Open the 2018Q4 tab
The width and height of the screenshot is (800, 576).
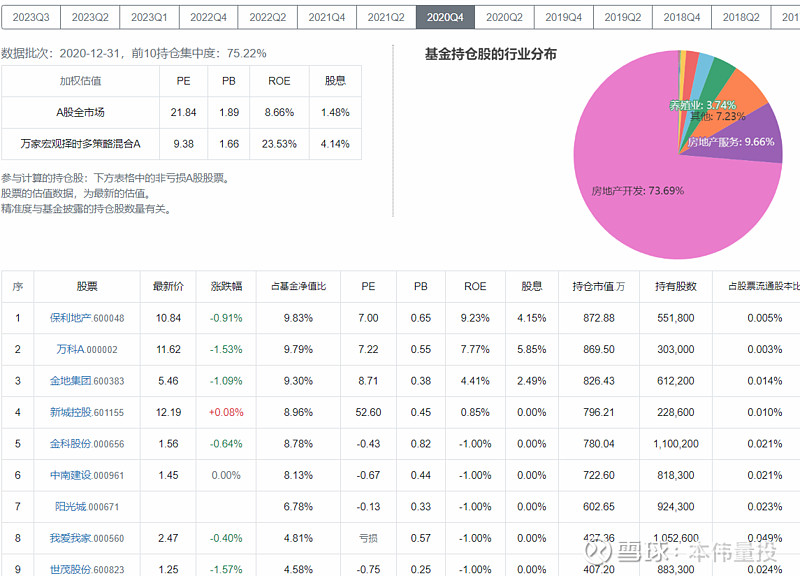click(682, 17)
